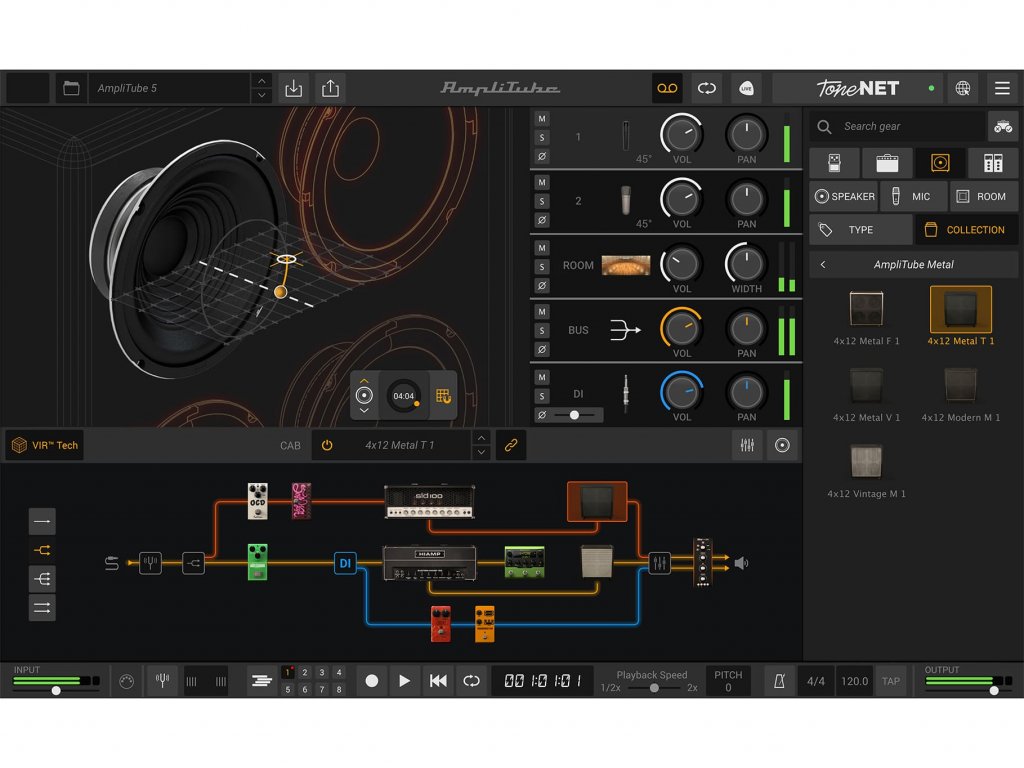Image resolution: width=1024 pixels, height=768 pixels.
Task: Mute mic channel 1
Action: point(541,119)
